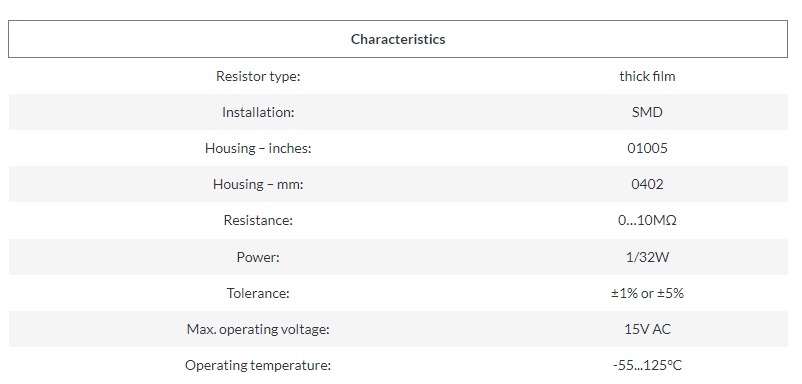Click the 'thick film' value
The height and width of the screenshot is (384, 802).
coord(647,76)
